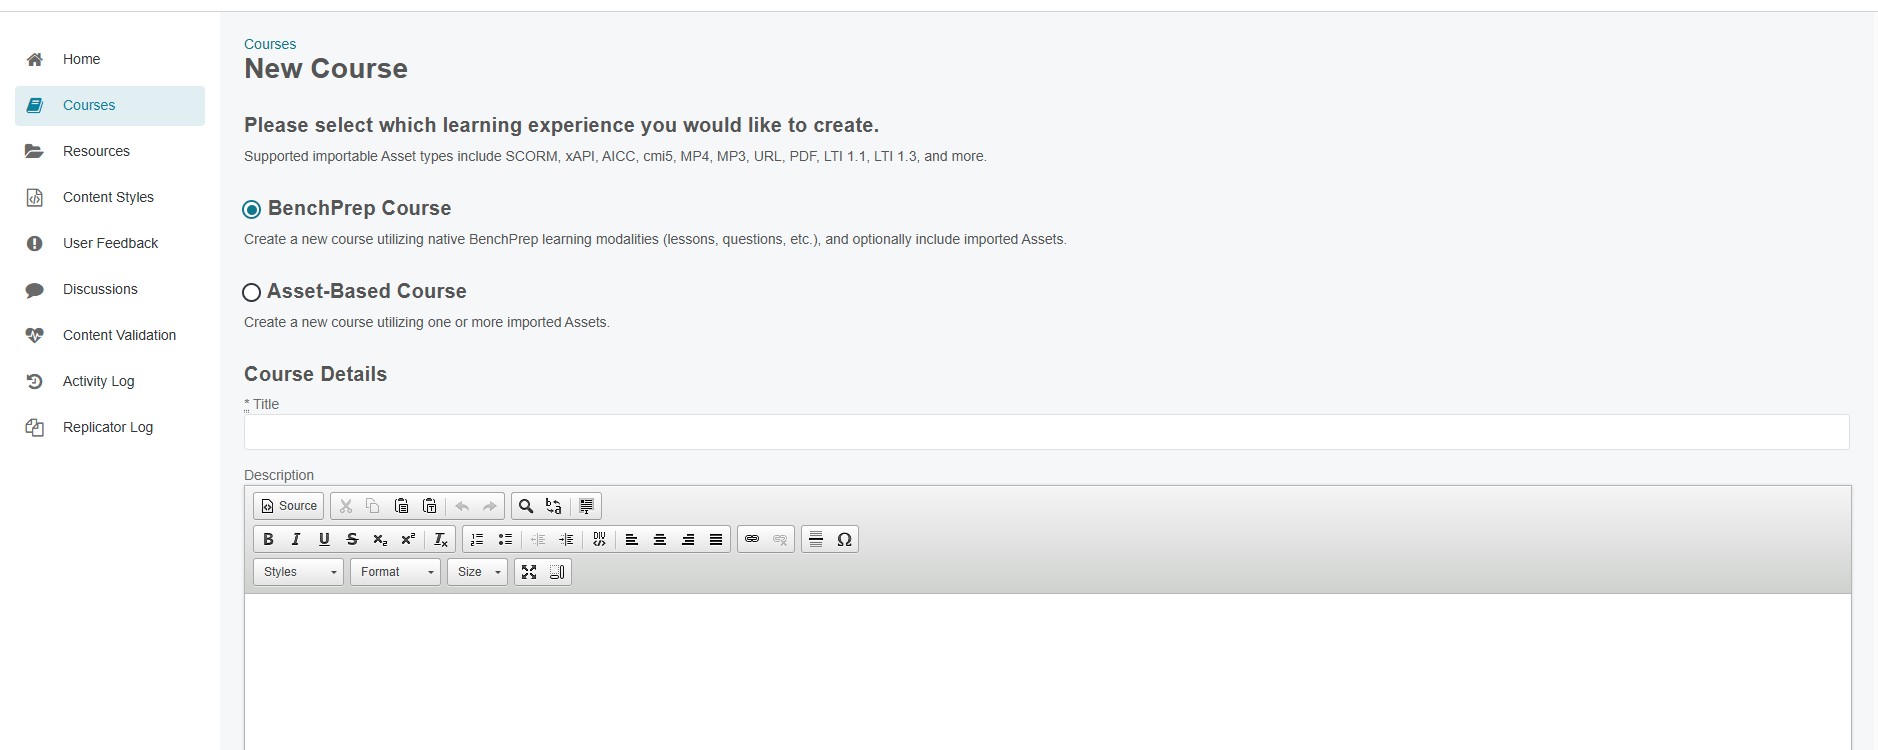Create a Div container

tap(599, 539)
